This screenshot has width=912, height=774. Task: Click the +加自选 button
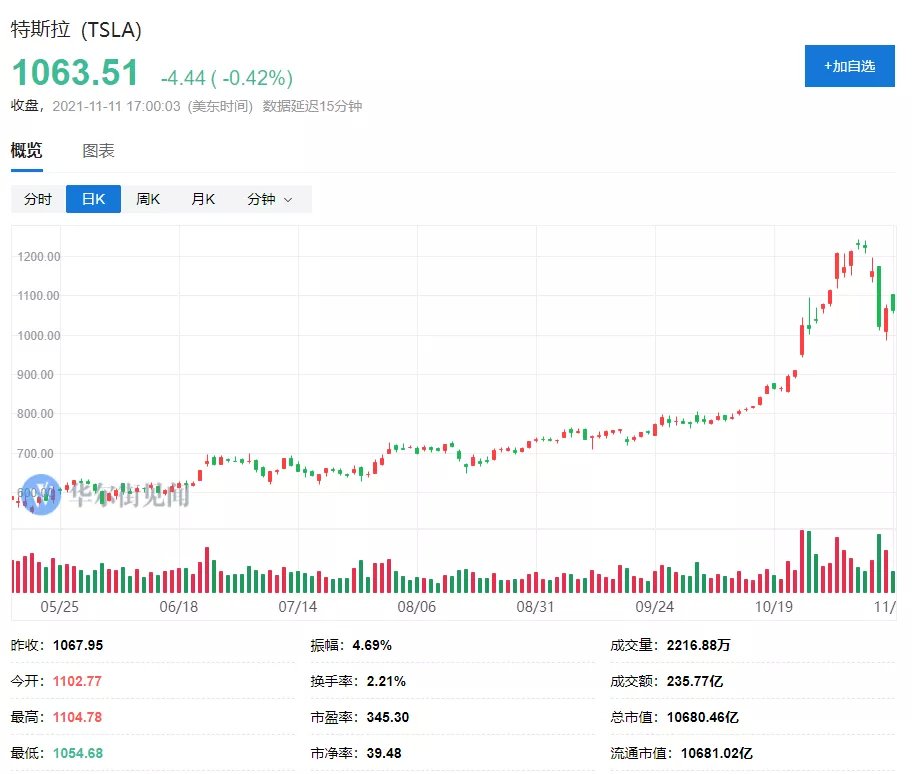pyautogui.click(x=849, y=66)
